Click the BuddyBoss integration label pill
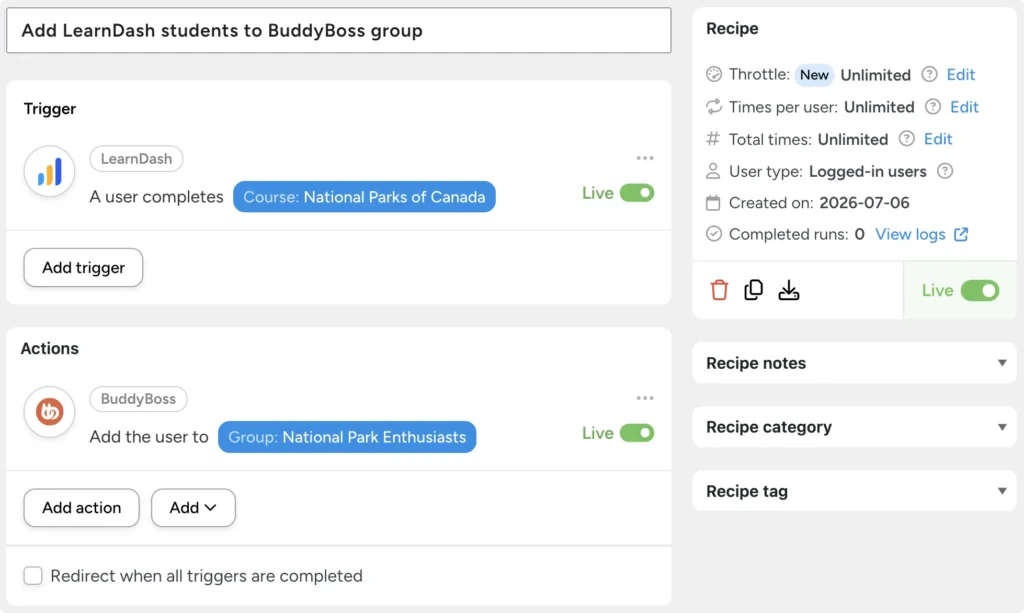This screenshot has width=1024, height=613. pyautogui.click(x=138, y=399)
